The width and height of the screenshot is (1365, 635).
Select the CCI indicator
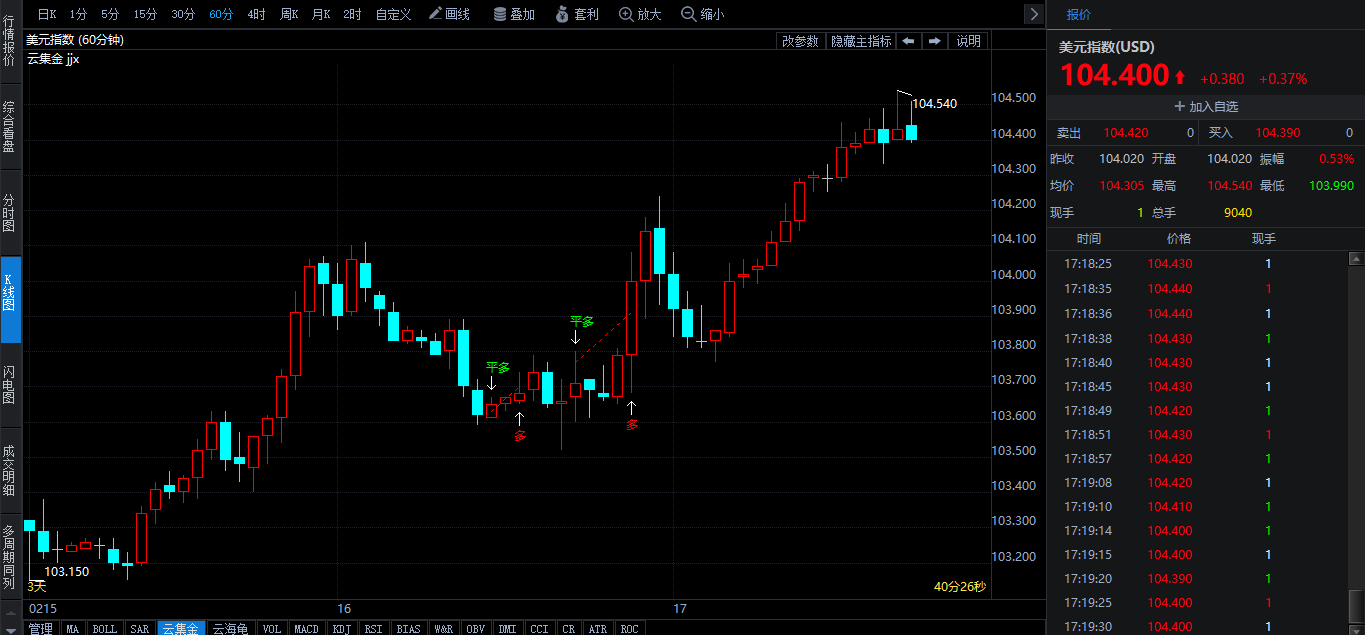(539, 628)
